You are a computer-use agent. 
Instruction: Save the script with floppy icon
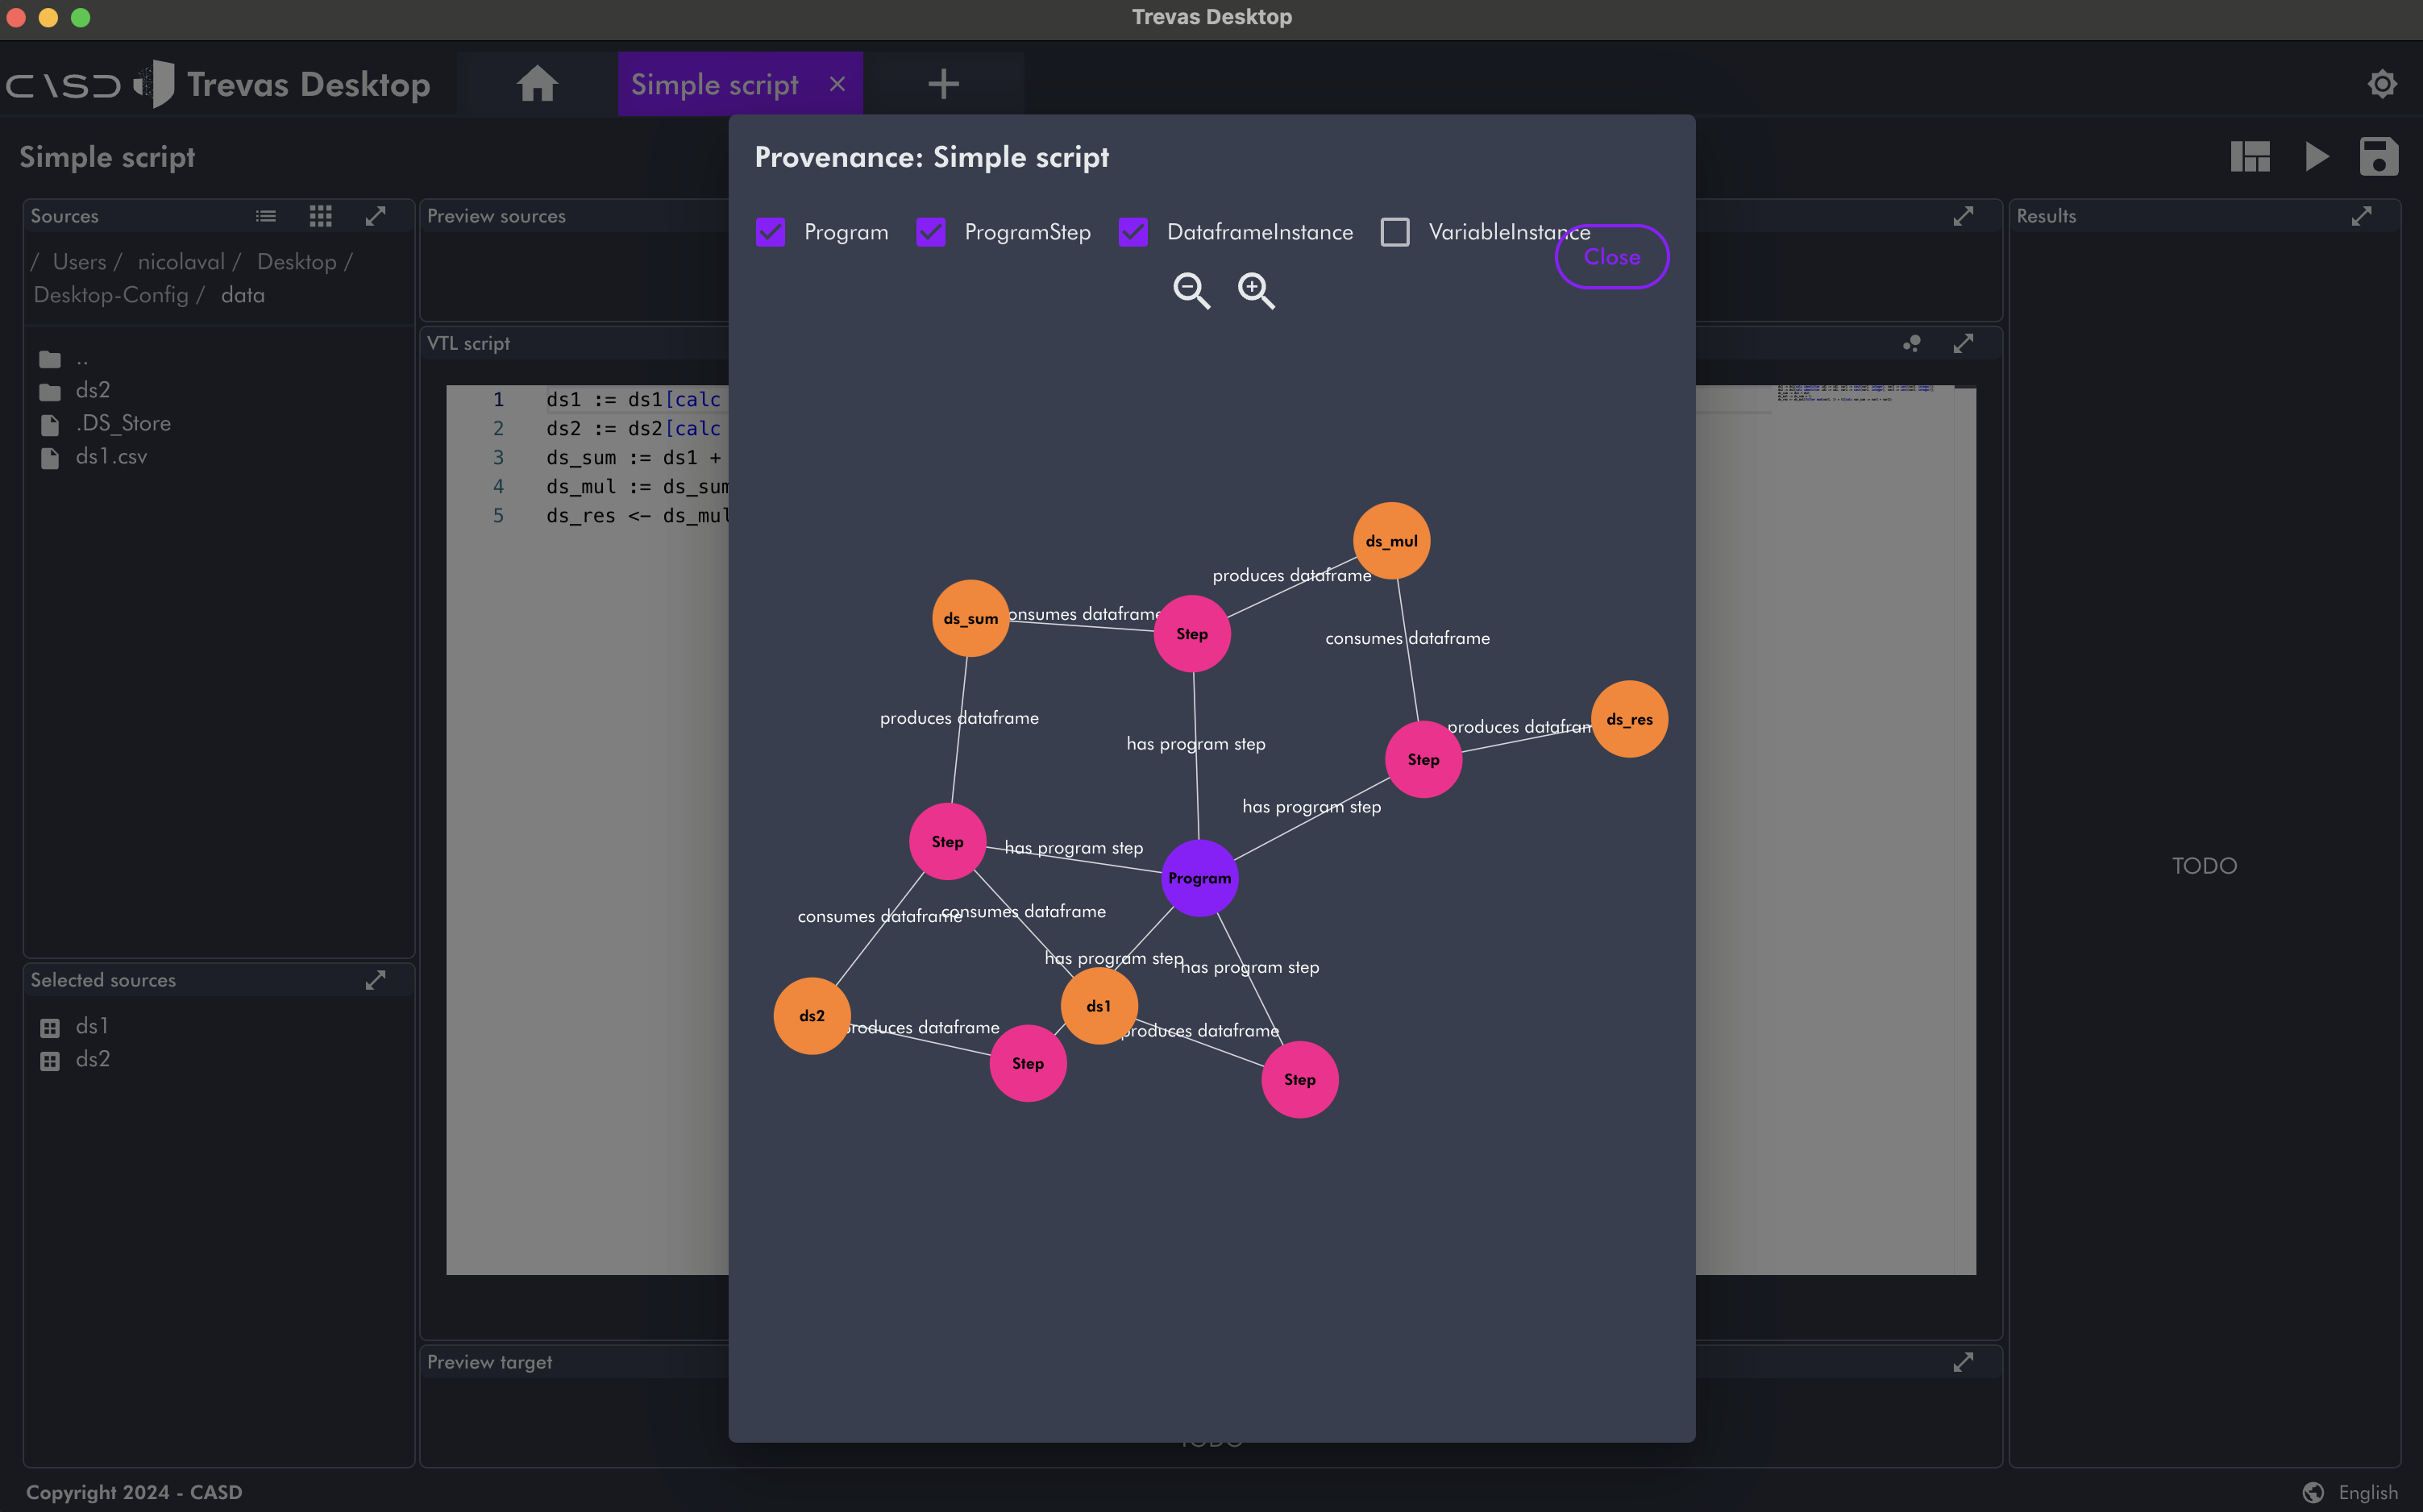(2379, 157)
